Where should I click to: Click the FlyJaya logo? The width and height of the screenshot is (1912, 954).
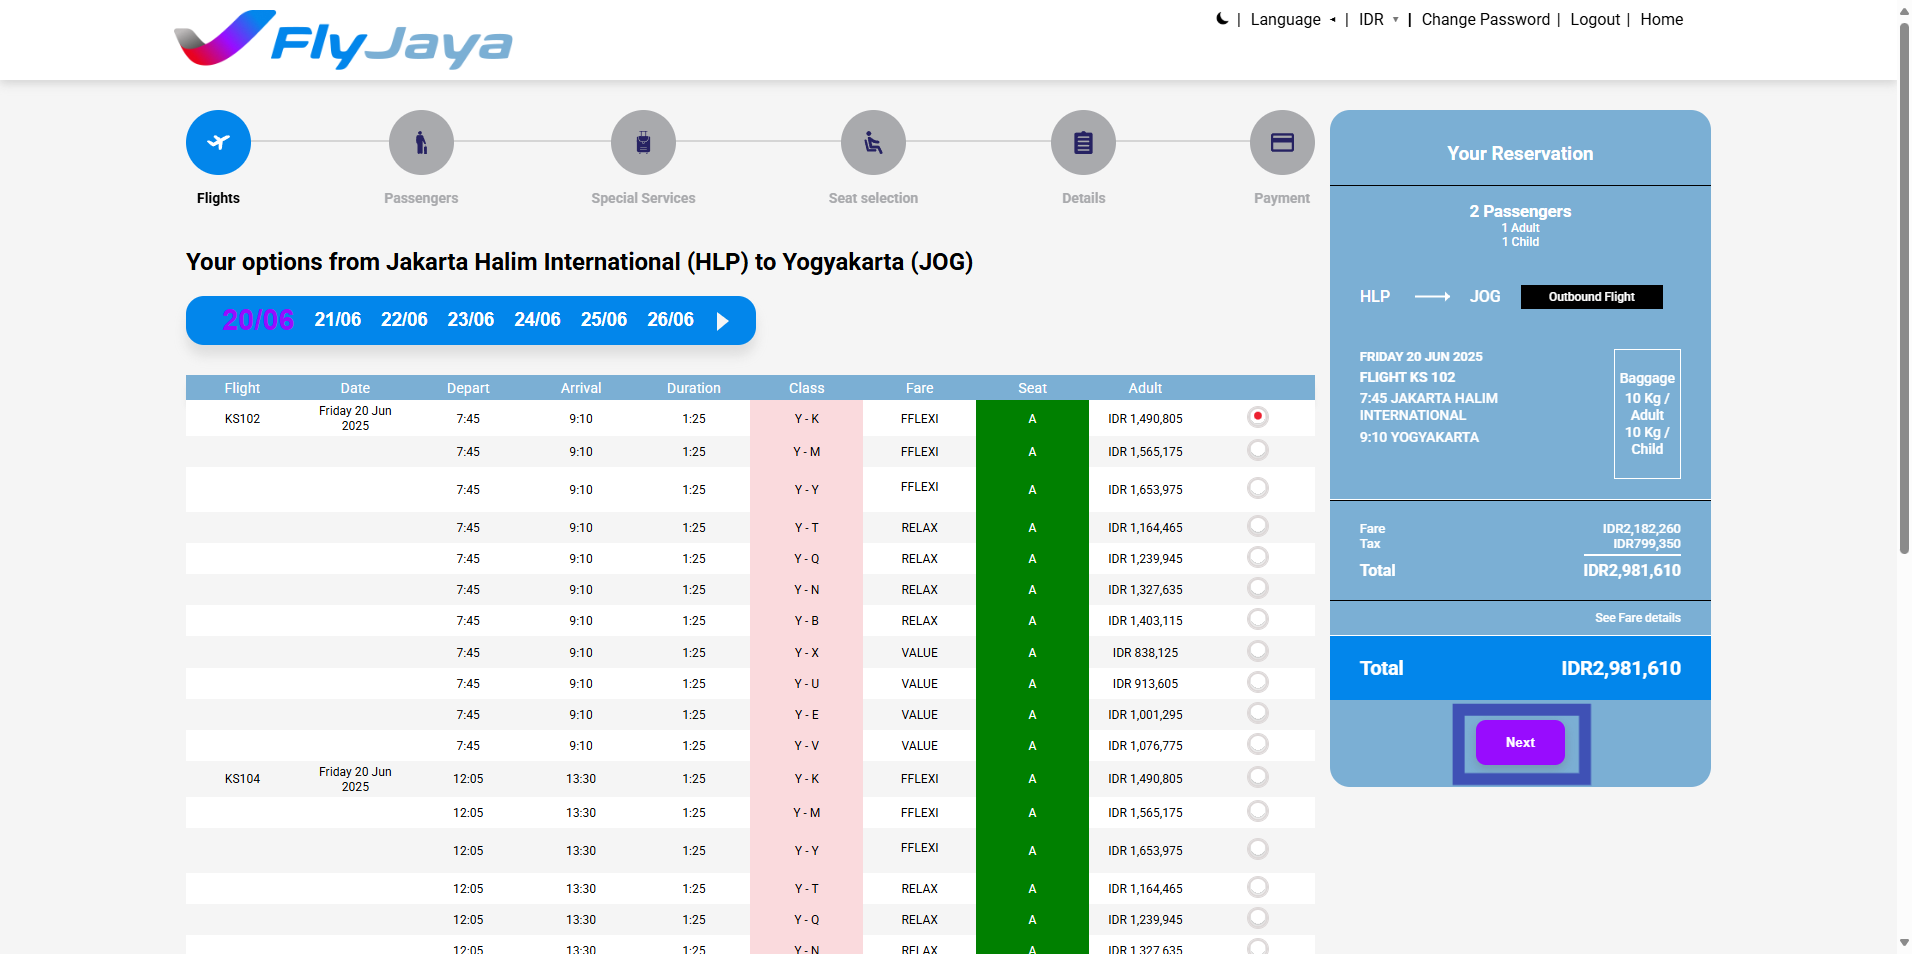tap(343, 40)
